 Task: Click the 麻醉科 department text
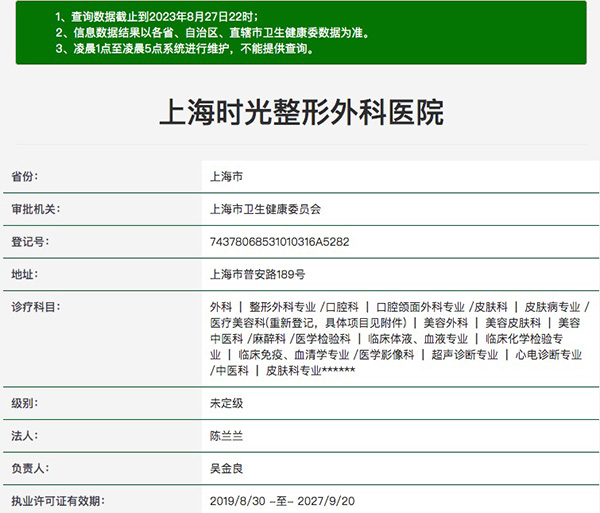pos(269,339)
